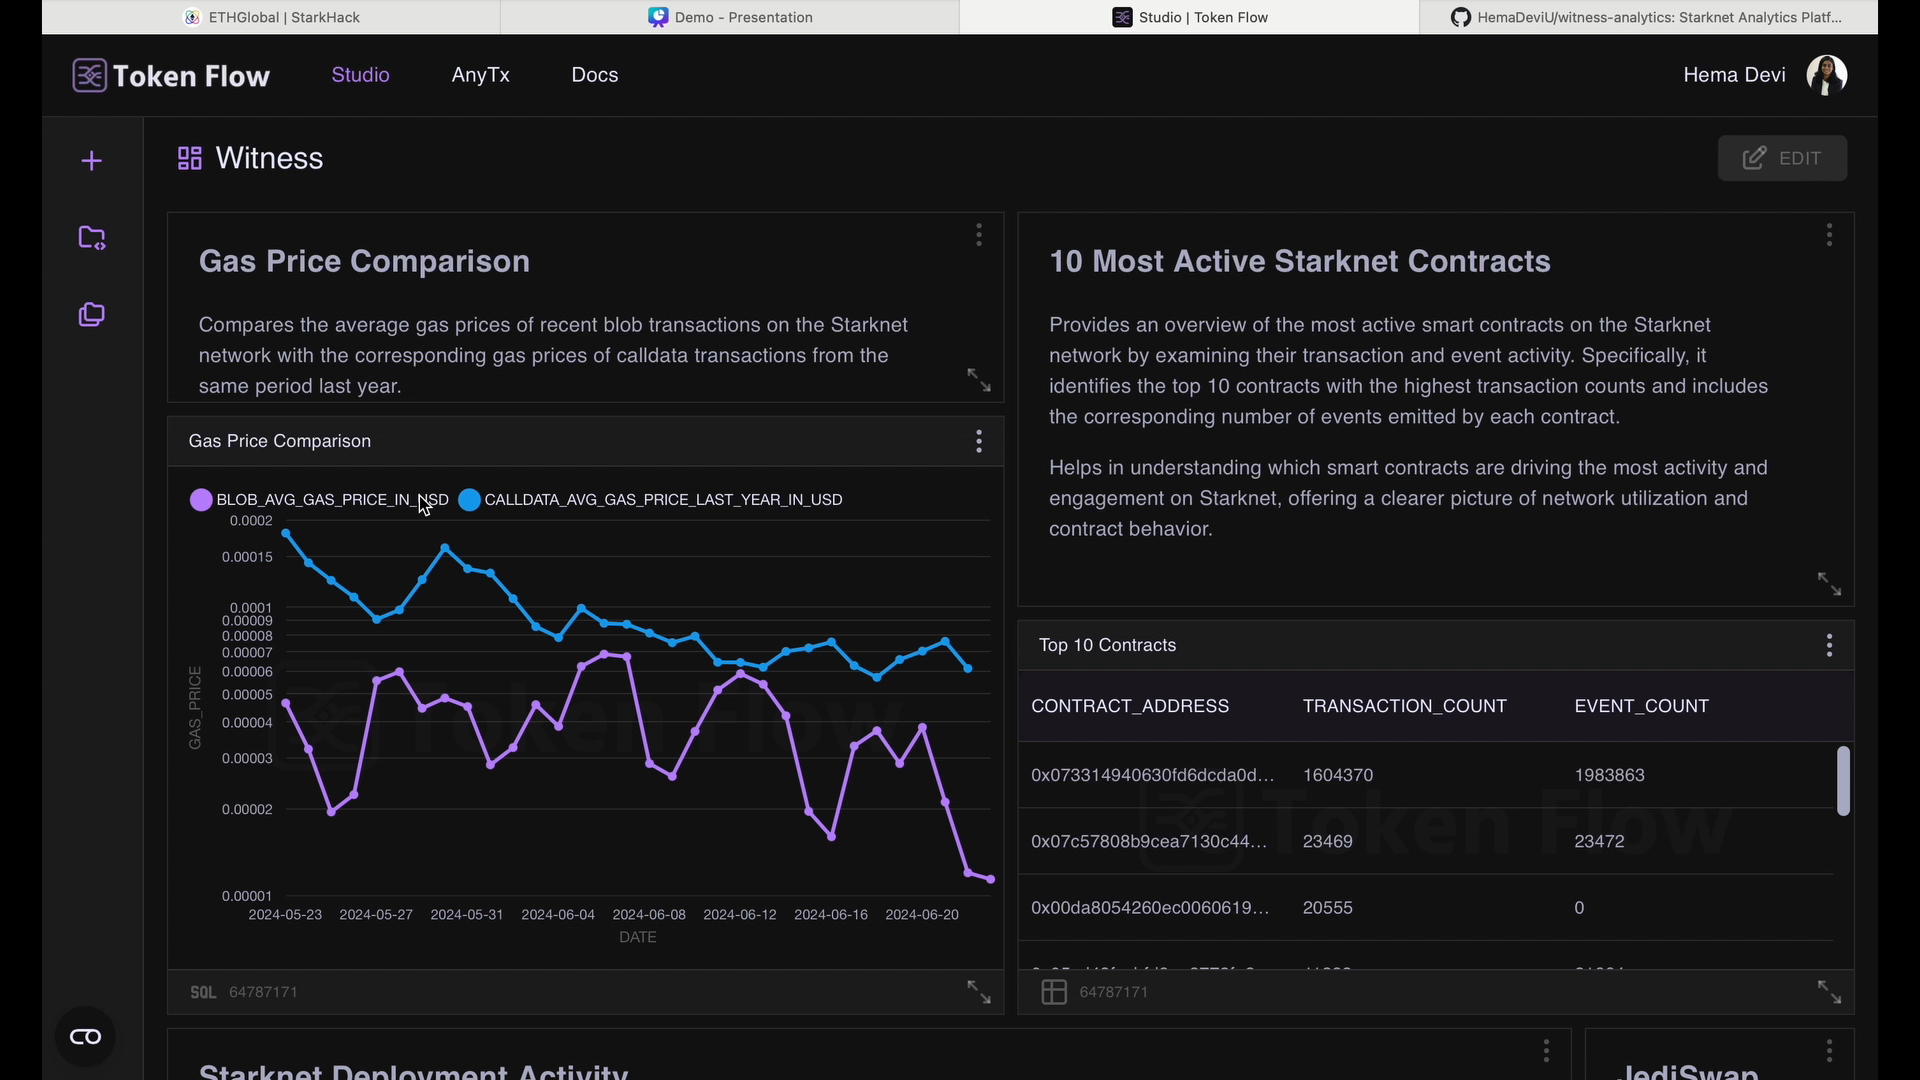Screen dimensions: 1920x1080
Task: Switch to Demo - Presentation browser tab
Action: point(730,17)
